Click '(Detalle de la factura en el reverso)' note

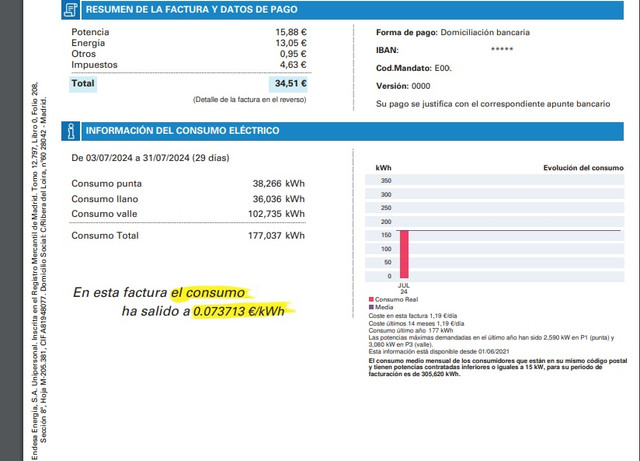tap(249, 100)
